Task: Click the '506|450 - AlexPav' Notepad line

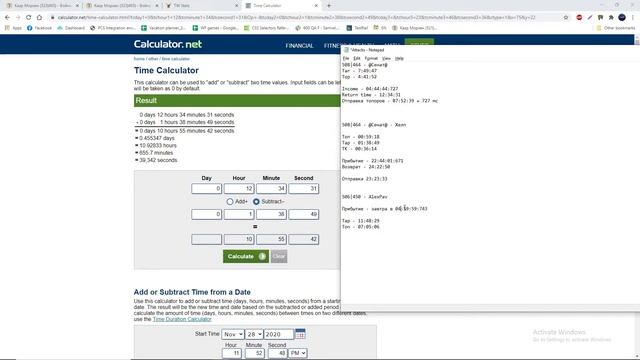Action: 365,197
